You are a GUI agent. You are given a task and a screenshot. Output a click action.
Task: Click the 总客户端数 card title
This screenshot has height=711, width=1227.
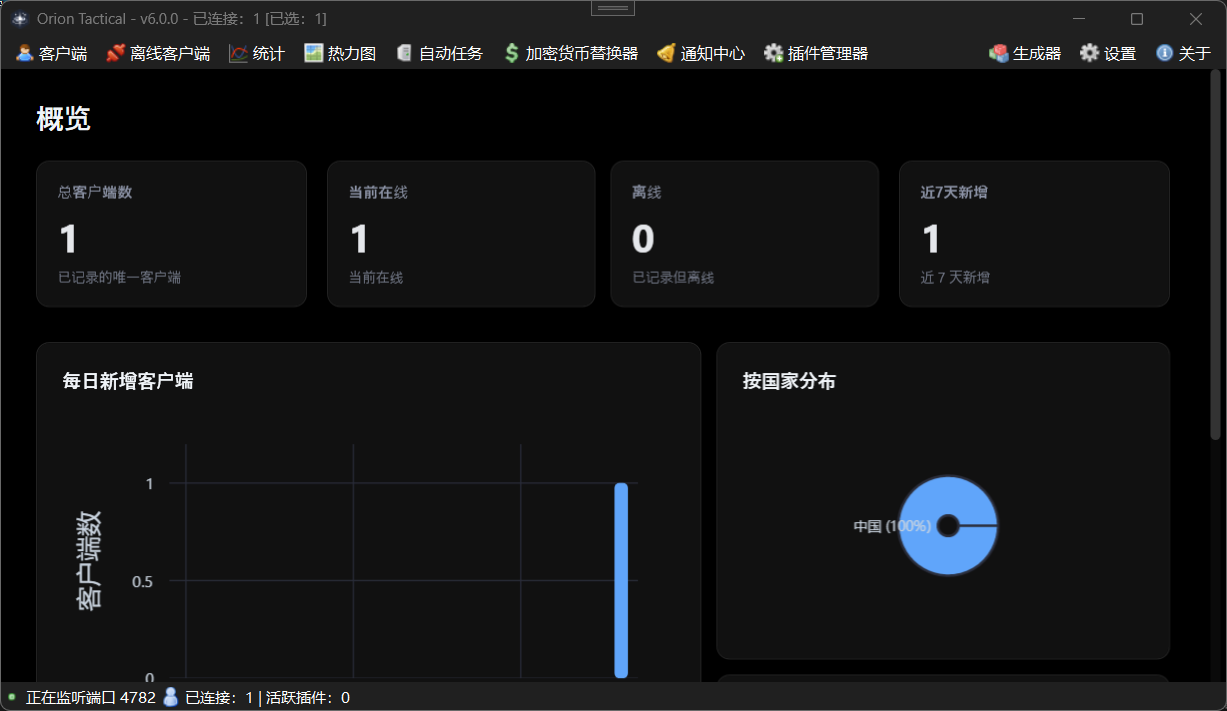[x=95, y=192]
